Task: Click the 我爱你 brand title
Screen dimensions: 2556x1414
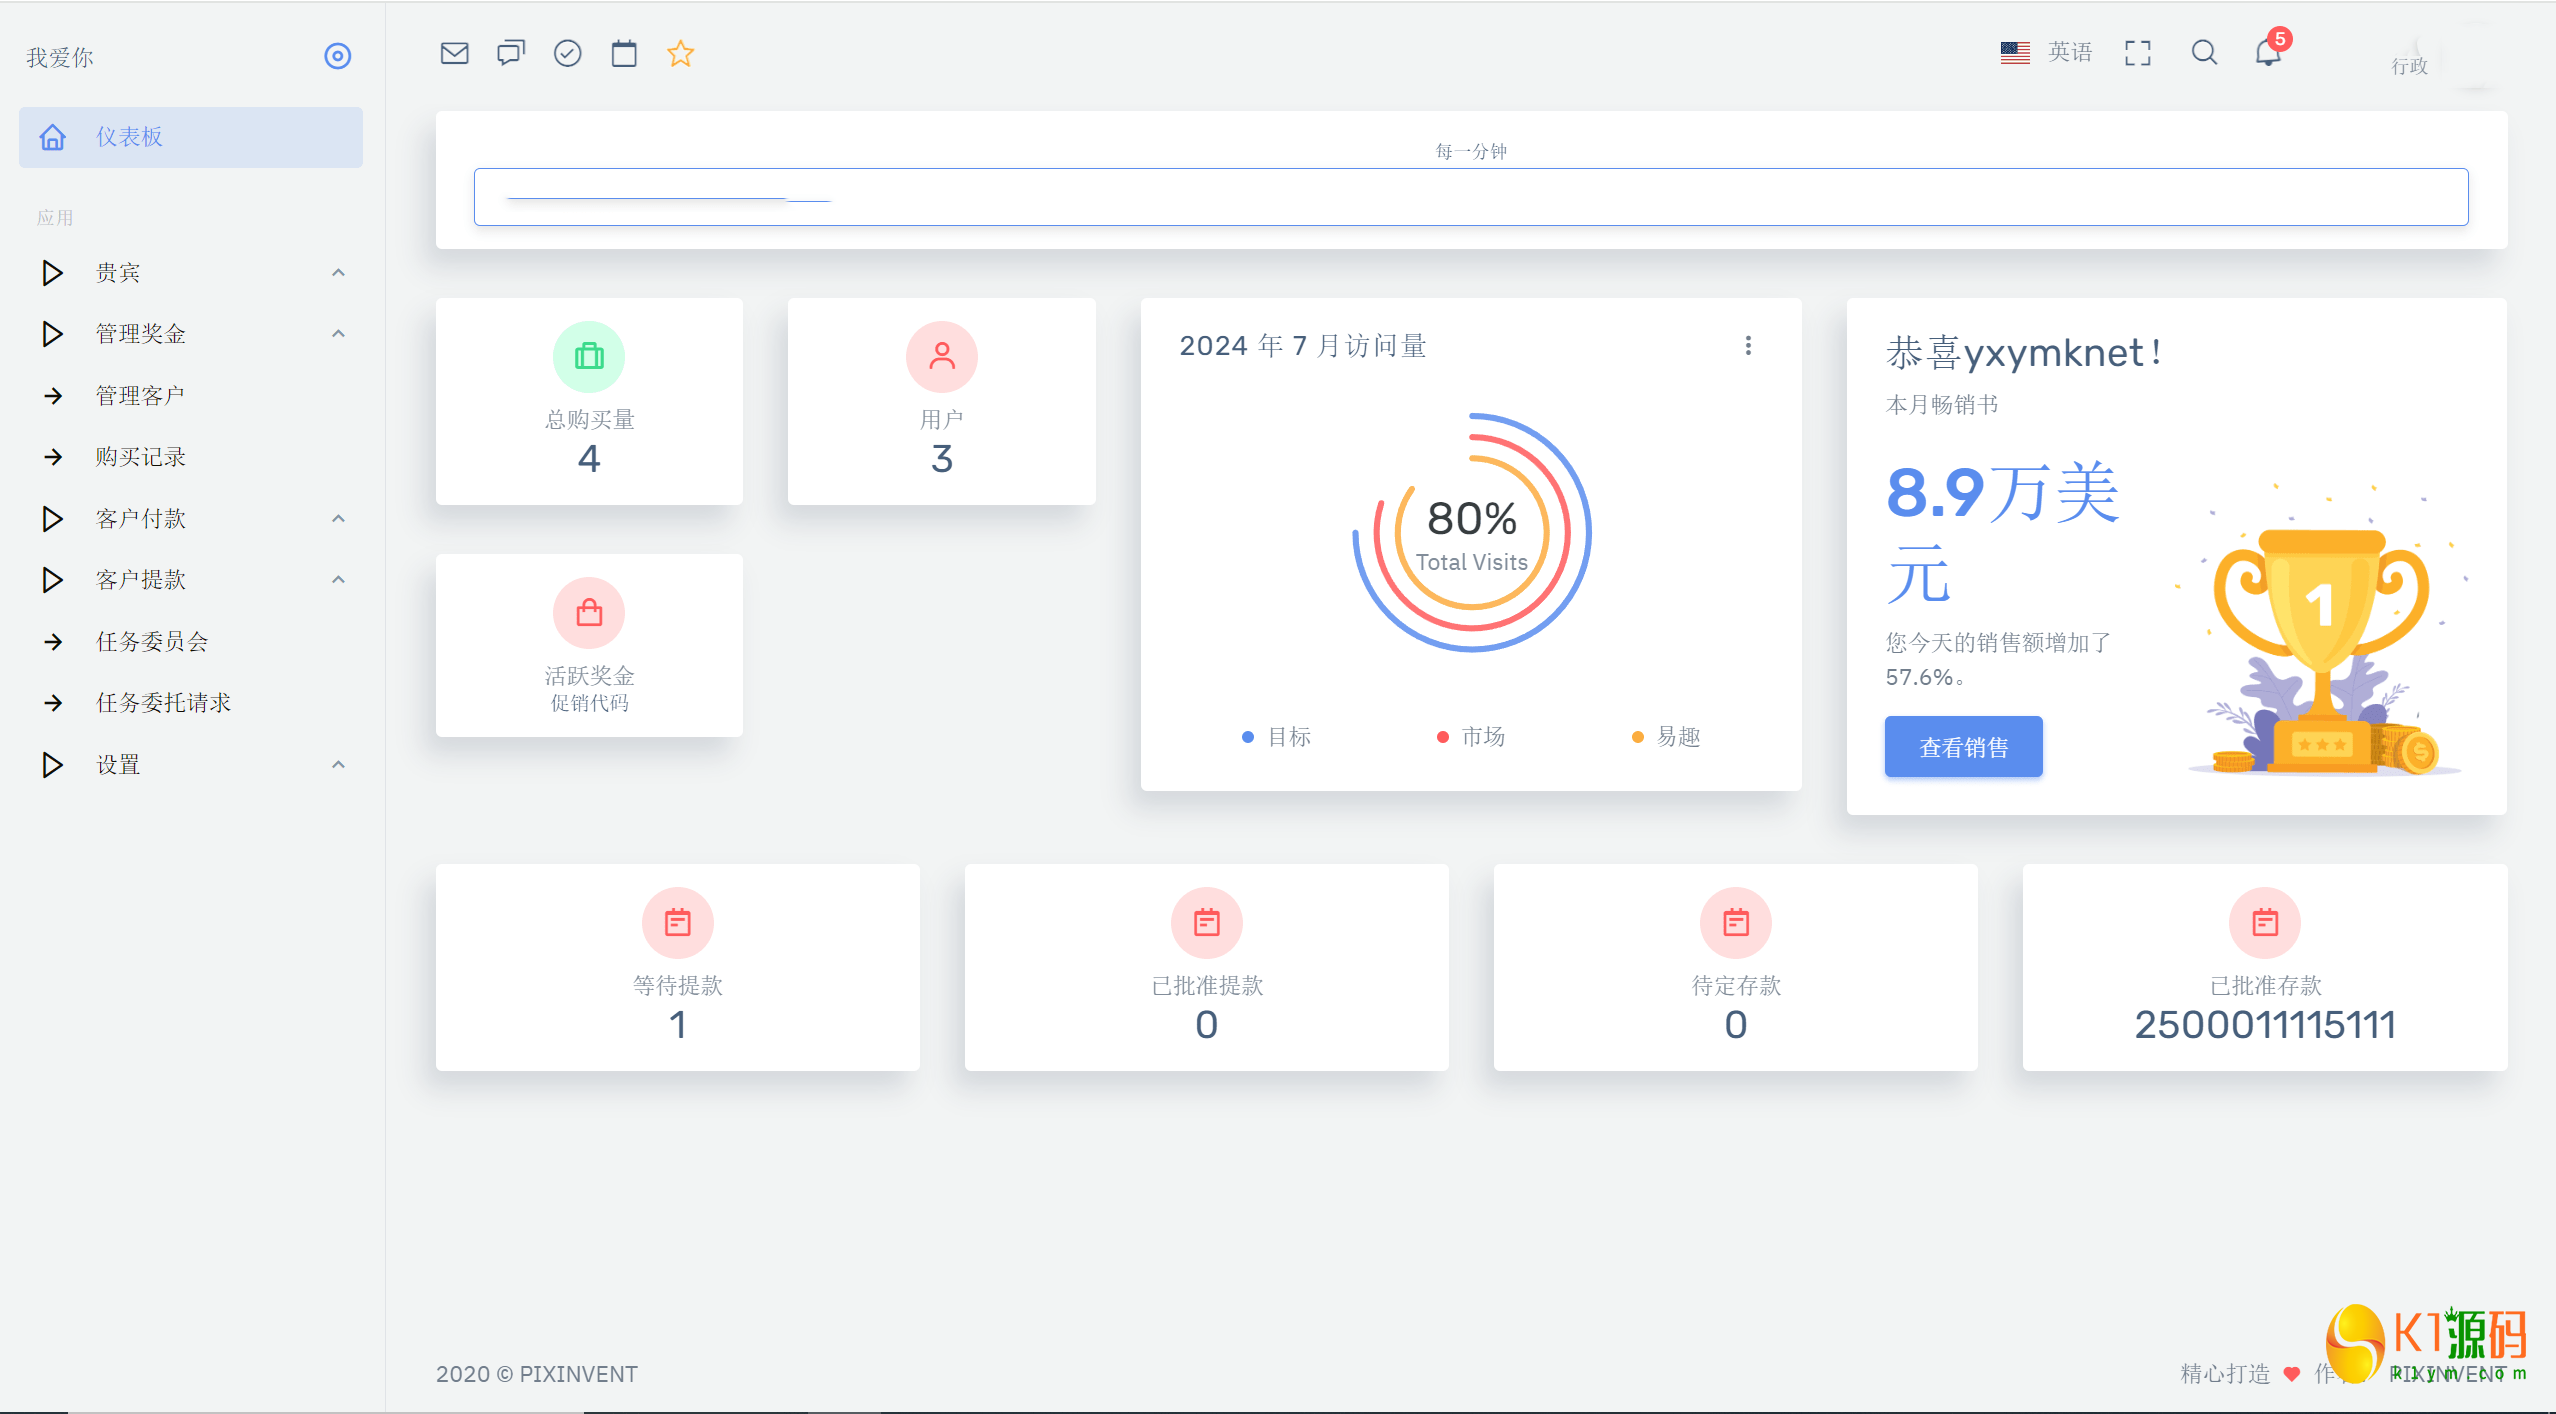Action: (x=60, y=58)
